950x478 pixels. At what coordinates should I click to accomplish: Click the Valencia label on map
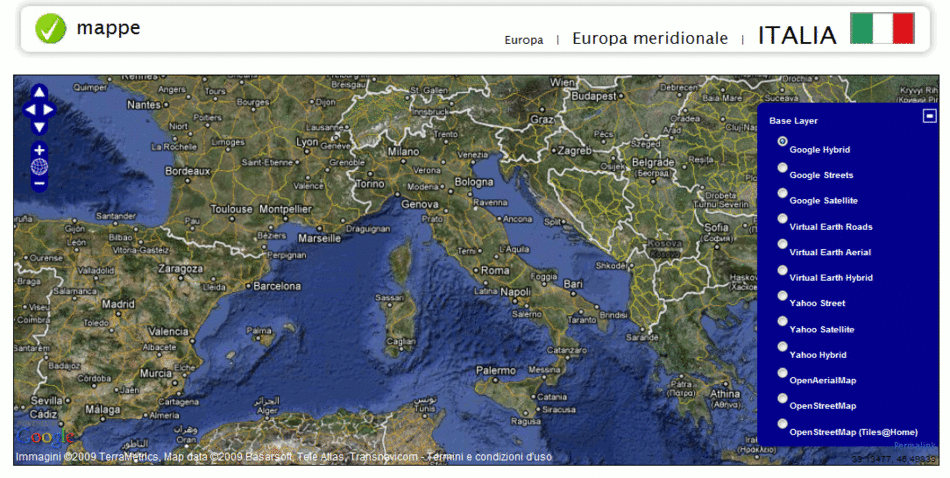[x=168, y=331]
